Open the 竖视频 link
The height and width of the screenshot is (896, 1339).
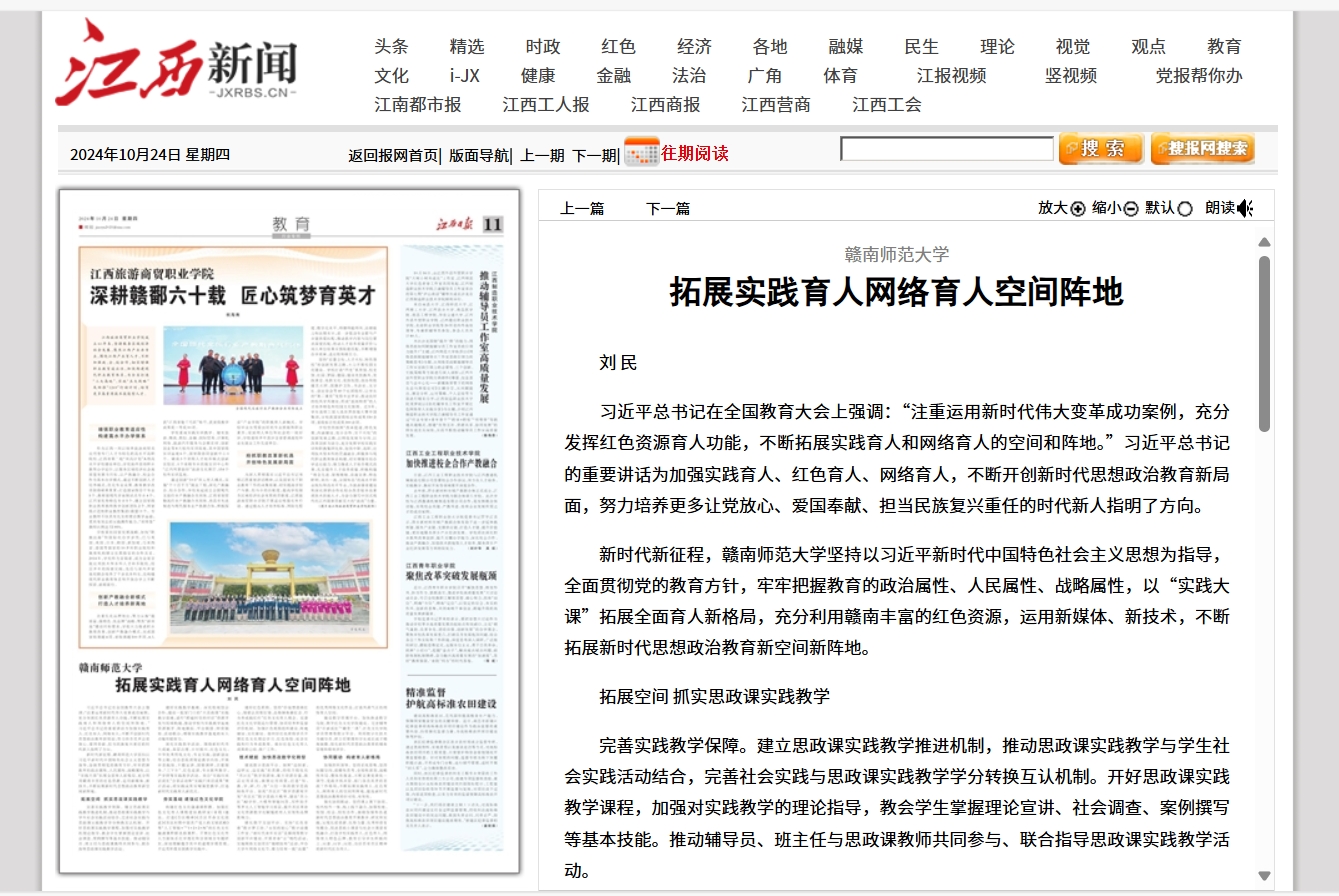click(1071, 75)
